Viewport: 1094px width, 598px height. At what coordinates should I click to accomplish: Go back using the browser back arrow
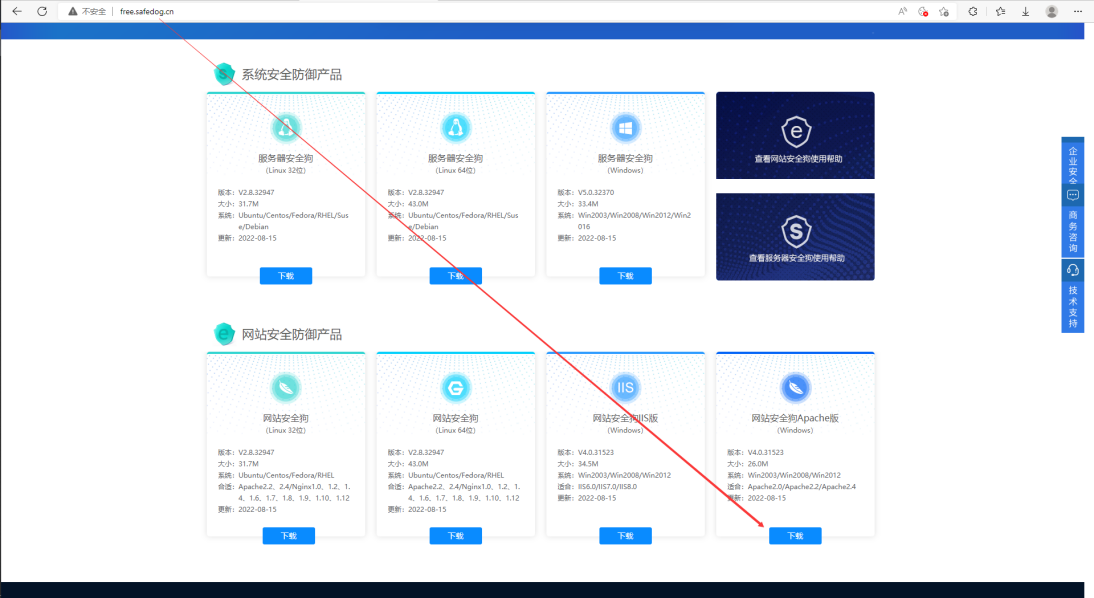(x=17, y=11)
